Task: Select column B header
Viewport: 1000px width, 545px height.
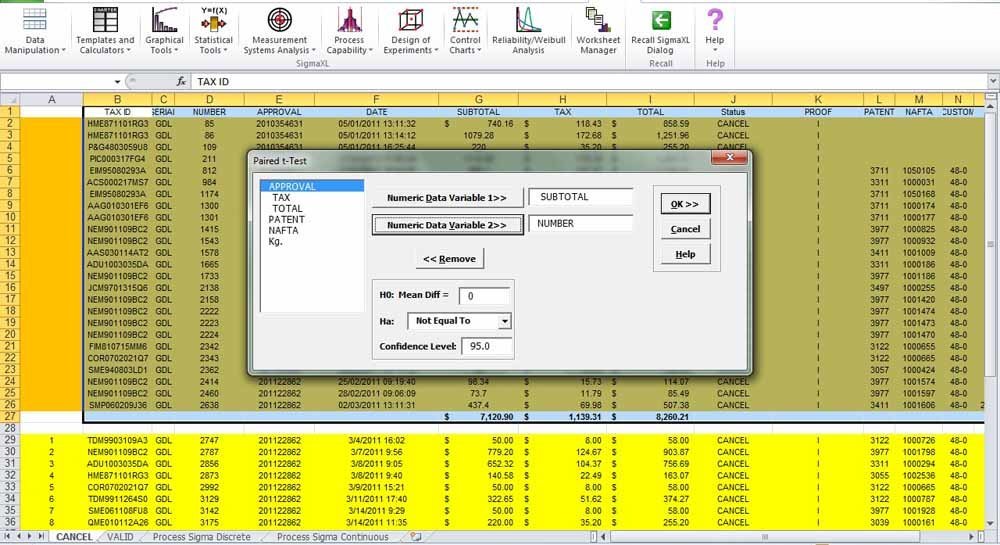Action: tap(117, 99)
